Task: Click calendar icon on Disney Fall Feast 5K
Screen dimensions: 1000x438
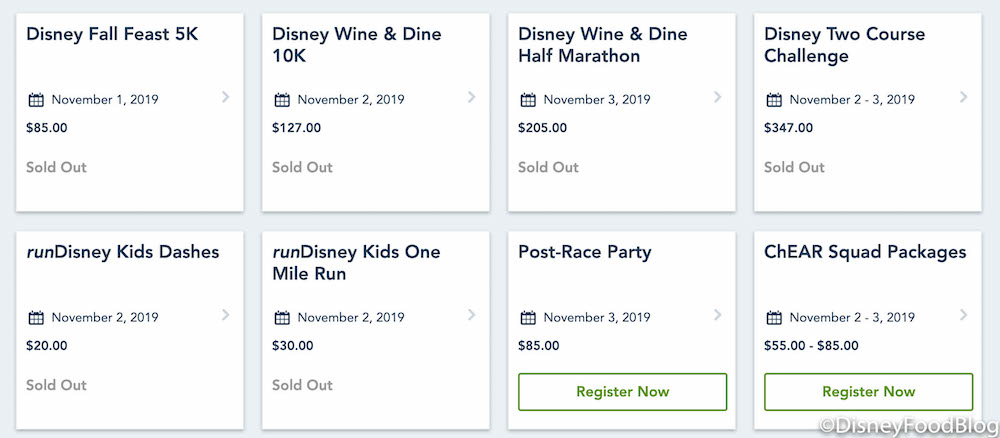Action: pyautogui.click(x=36, y=100)
